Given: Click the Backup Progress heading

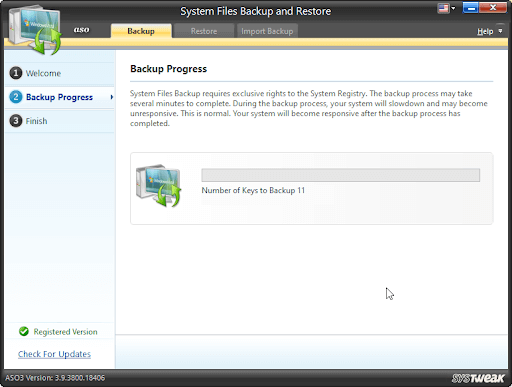Looking at the screenshot, I should pyautogui.click(x=168, y=69).
